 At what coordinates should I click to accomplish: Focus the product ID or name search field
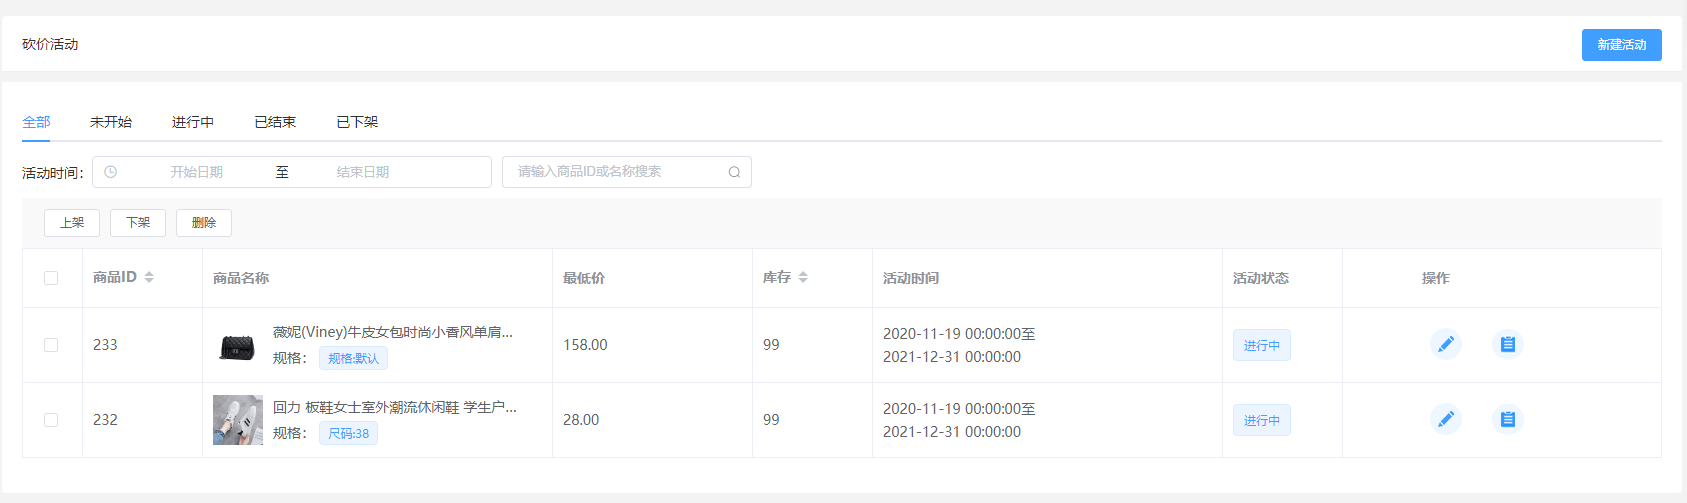[x=627, y=172]
